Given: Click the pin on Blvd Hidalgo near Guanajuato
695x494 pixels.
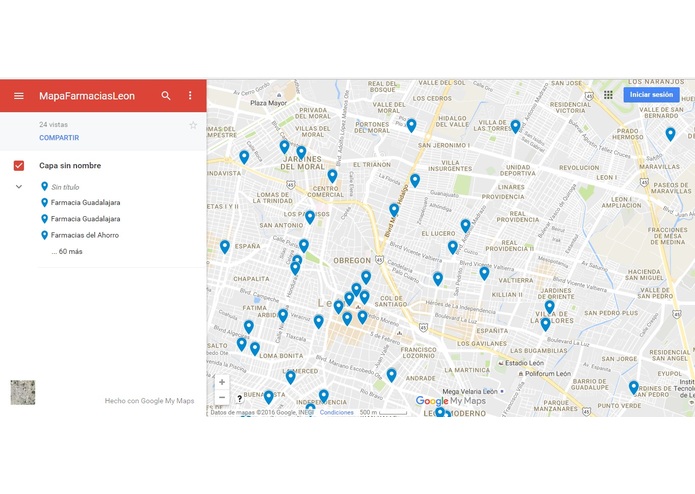Looking at the screenshot, I should [415, 180].
